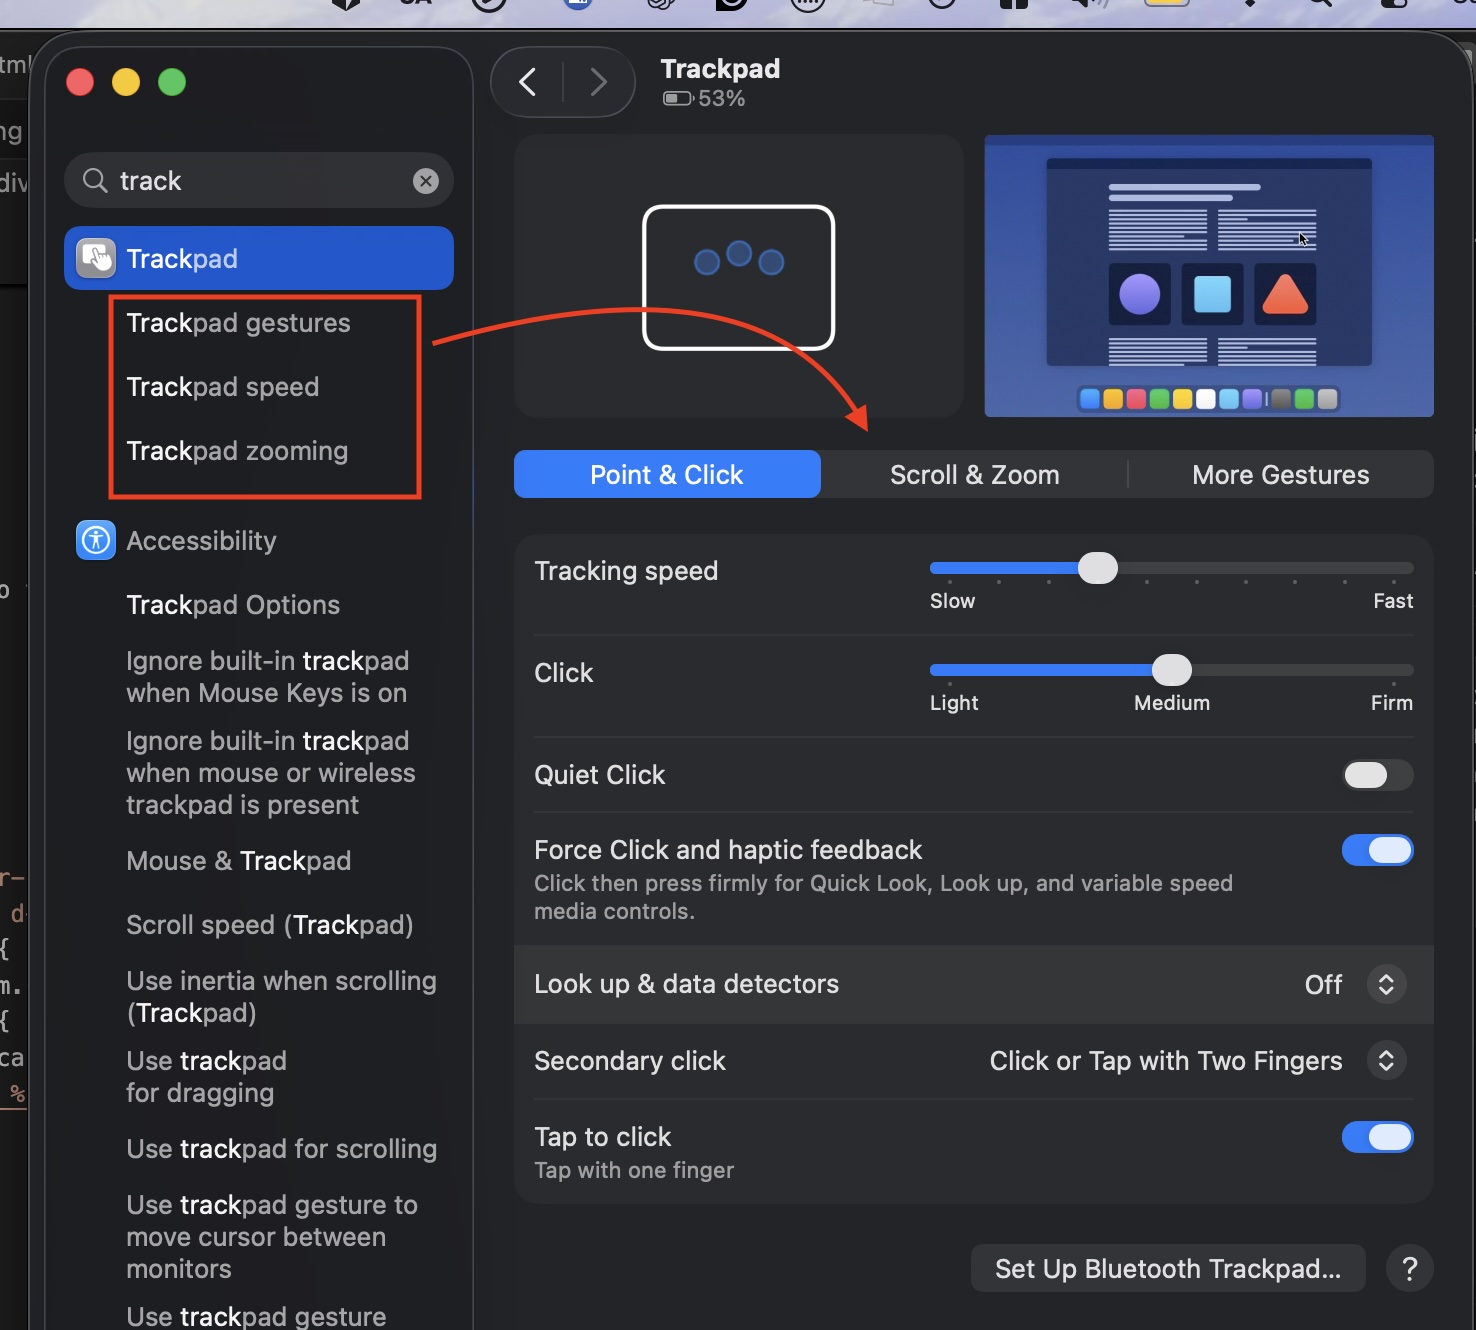The image size is (1476, 1330).
Task: Disable Force Click and haptic feedback
Action: pyautogui.click(x=1377, y=850)
